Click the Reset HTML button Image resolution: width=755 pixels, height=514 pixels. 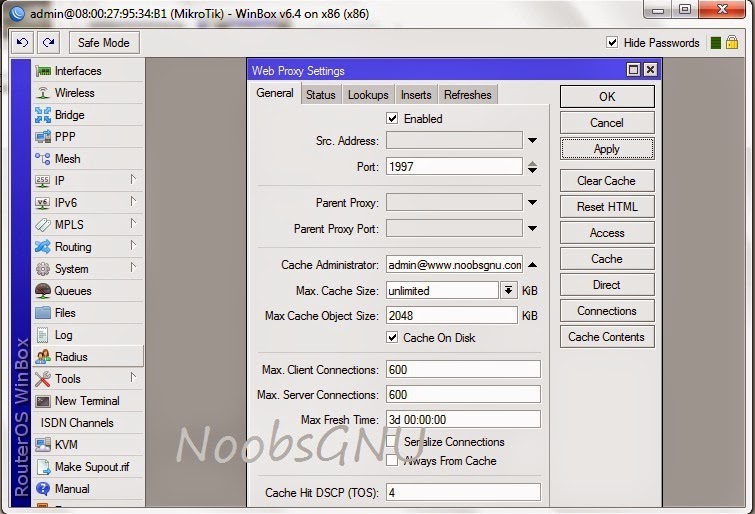pyautogui.click(x=607, y=207)
